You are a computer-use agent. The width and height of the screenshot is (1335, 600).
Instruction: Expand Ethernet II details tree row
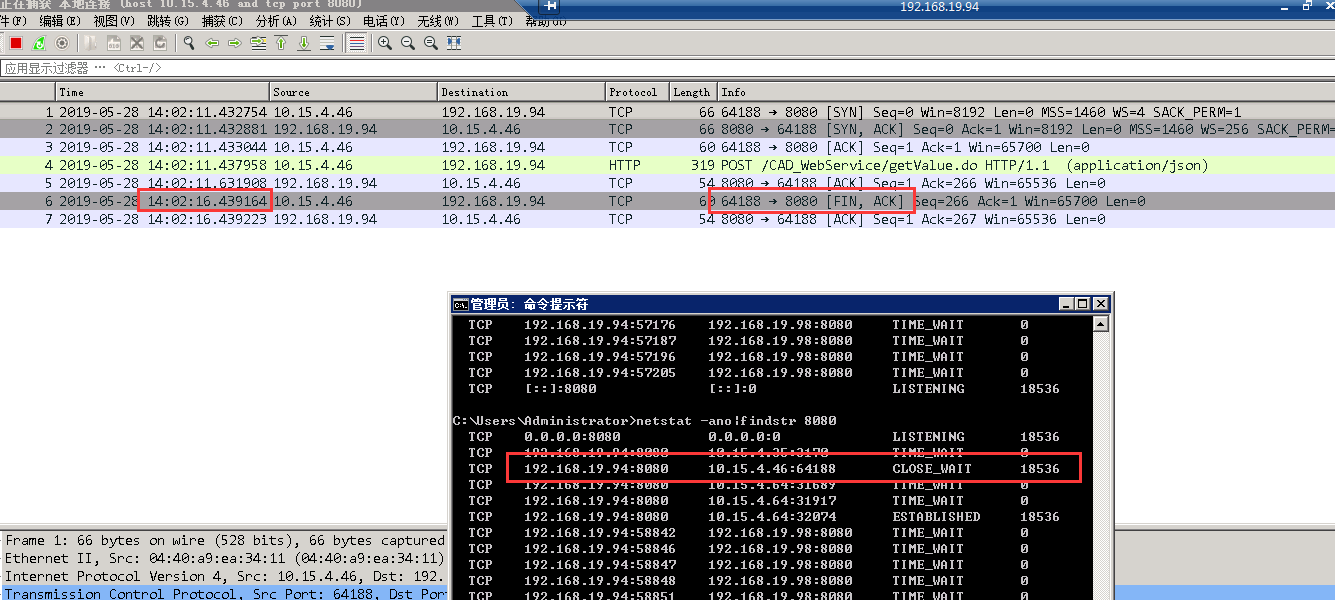point(225,558)
